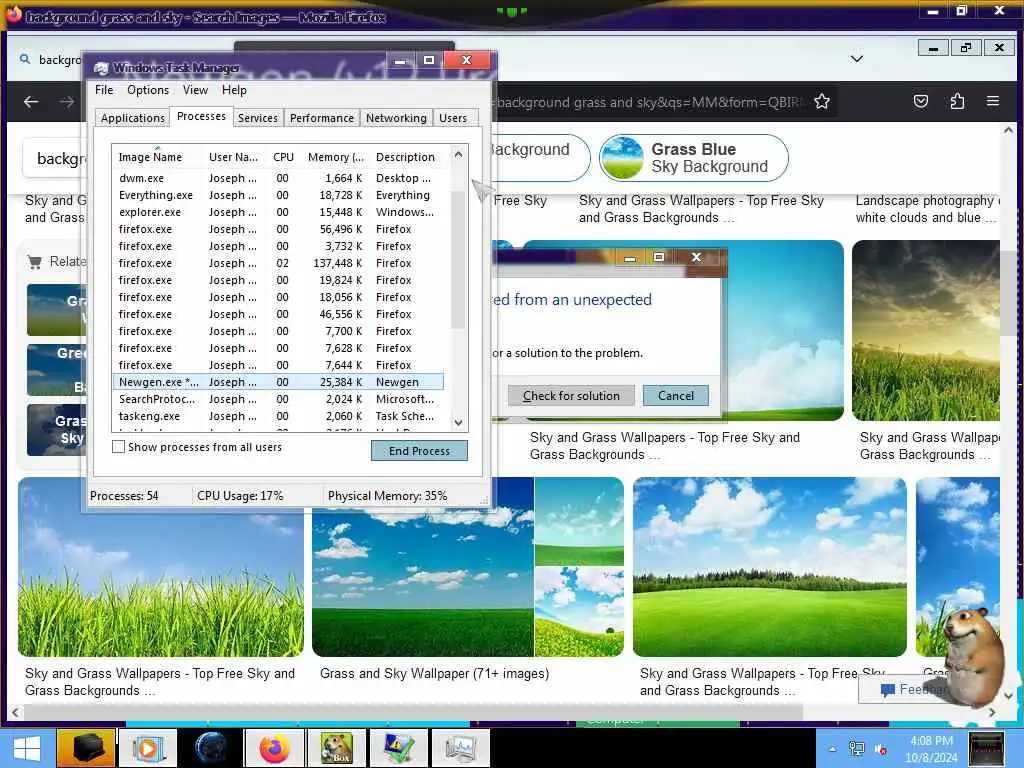Open the list all tabs chevron
Screen dimensions: 1024x768
857,59
